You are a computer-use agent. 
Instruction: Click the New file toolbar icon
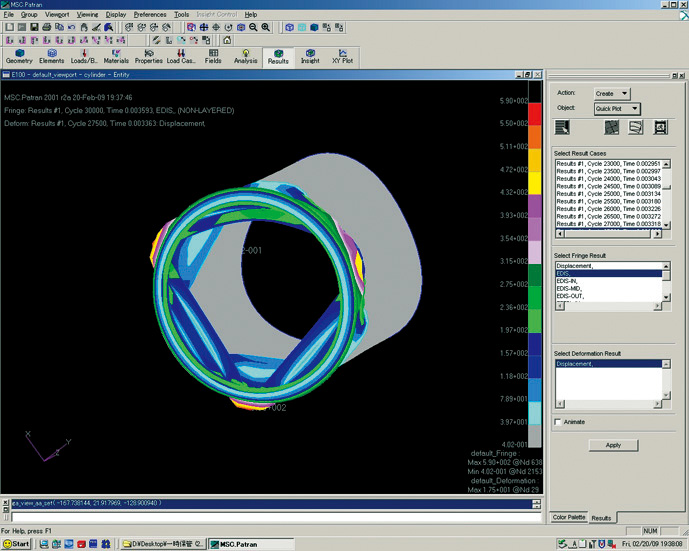[9, 27]
